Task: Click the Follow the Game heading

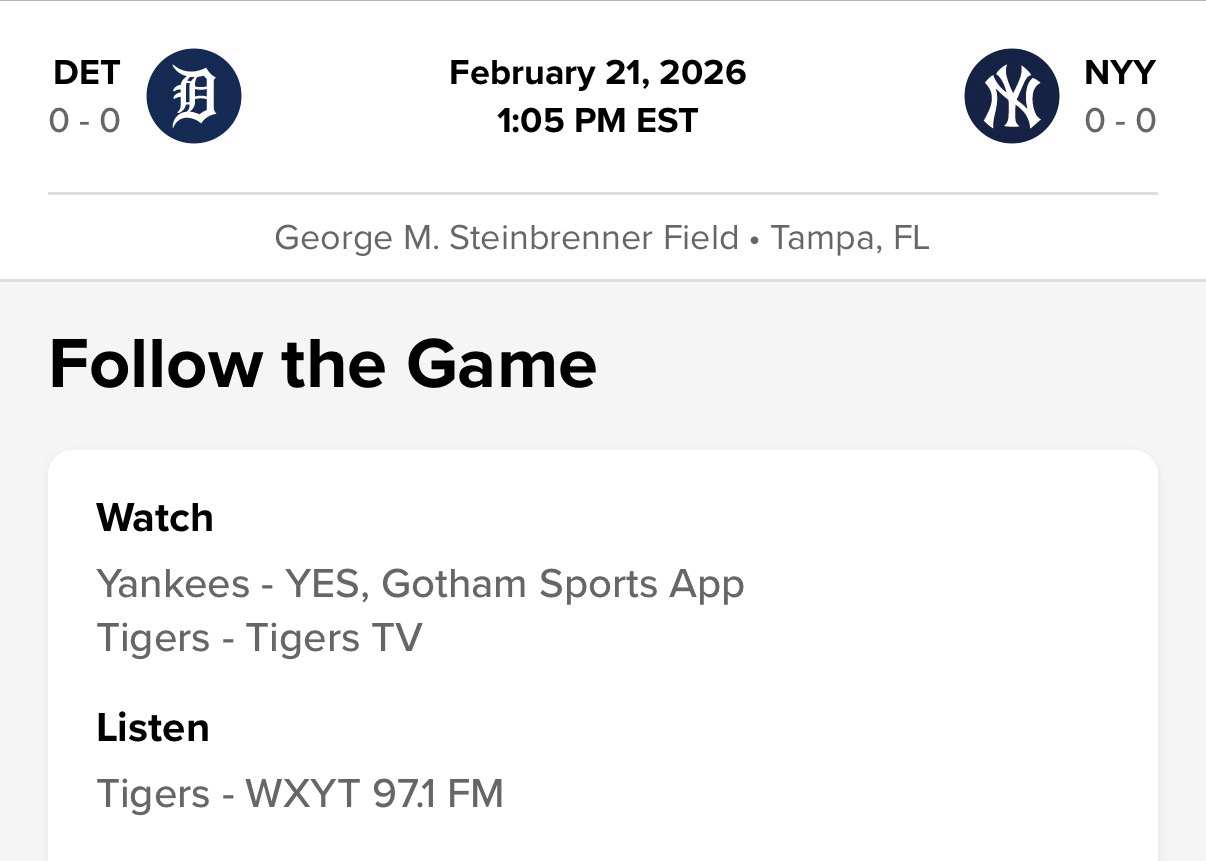Action: (323, 364)
